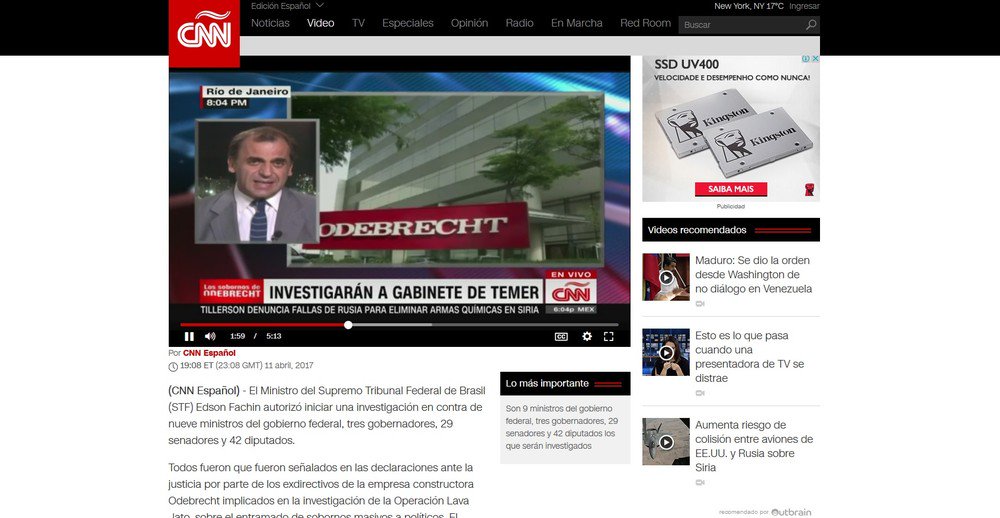Switch the video to fullscreen mode
The width and height of the screenshot is (1000, 518).
click(x=608, y=336)
